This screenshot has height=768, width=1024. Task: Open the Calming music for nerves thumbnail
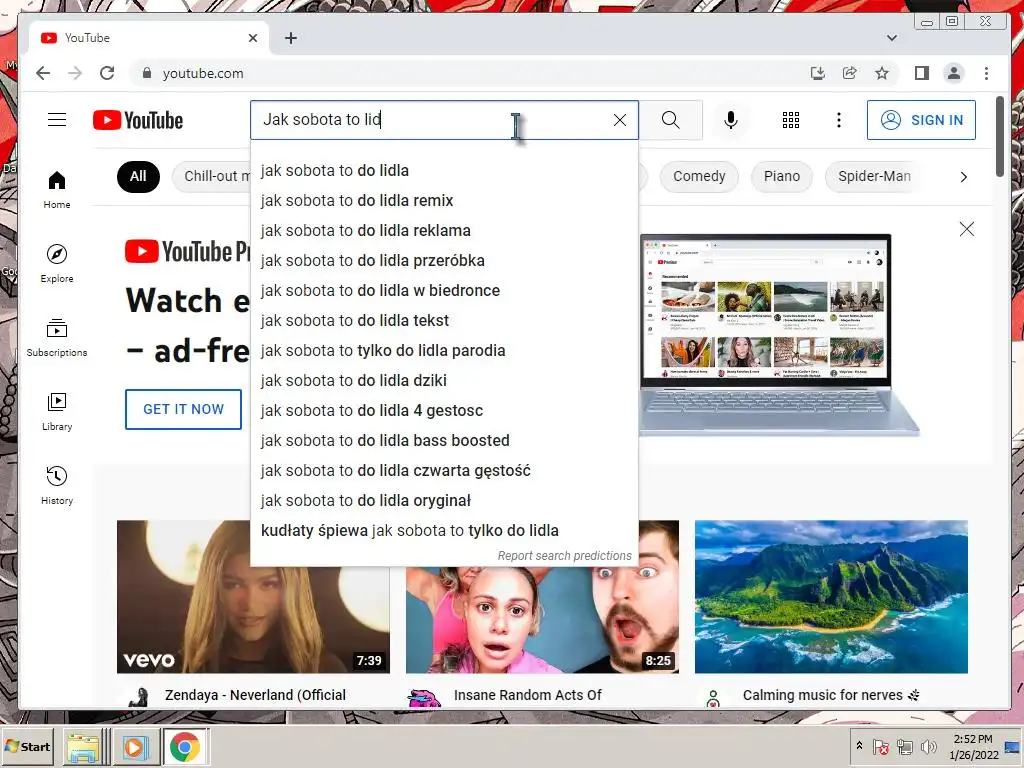tap(831, 597)
